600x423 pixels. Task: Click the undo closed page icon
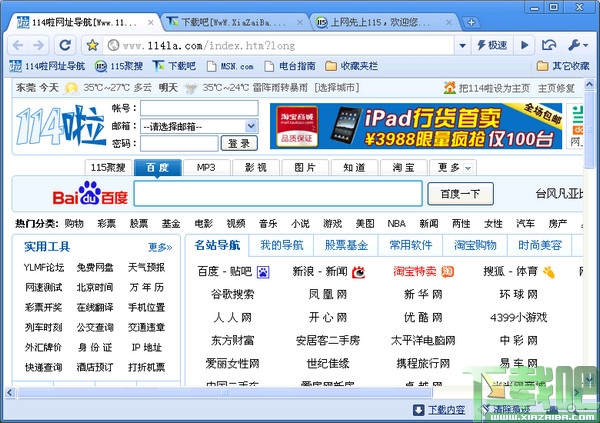(x=549, y=46)
